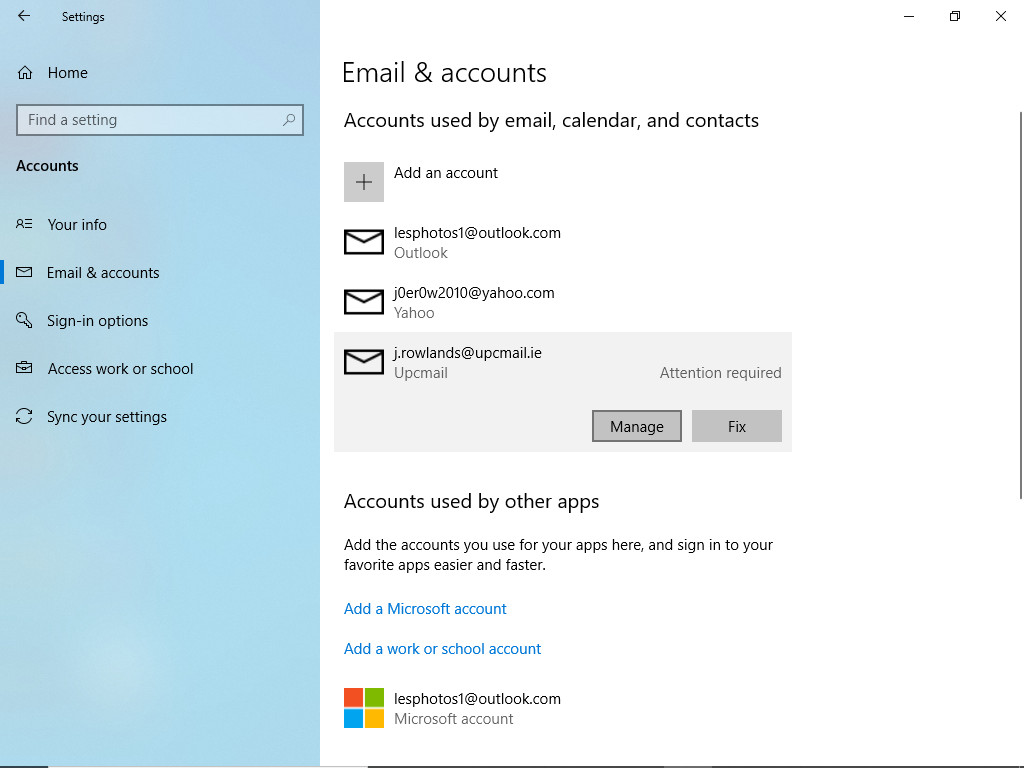Select the search magnifier icon in Find a setting
The height and width of the screenshot is (768, 1024).
[289, 120]
